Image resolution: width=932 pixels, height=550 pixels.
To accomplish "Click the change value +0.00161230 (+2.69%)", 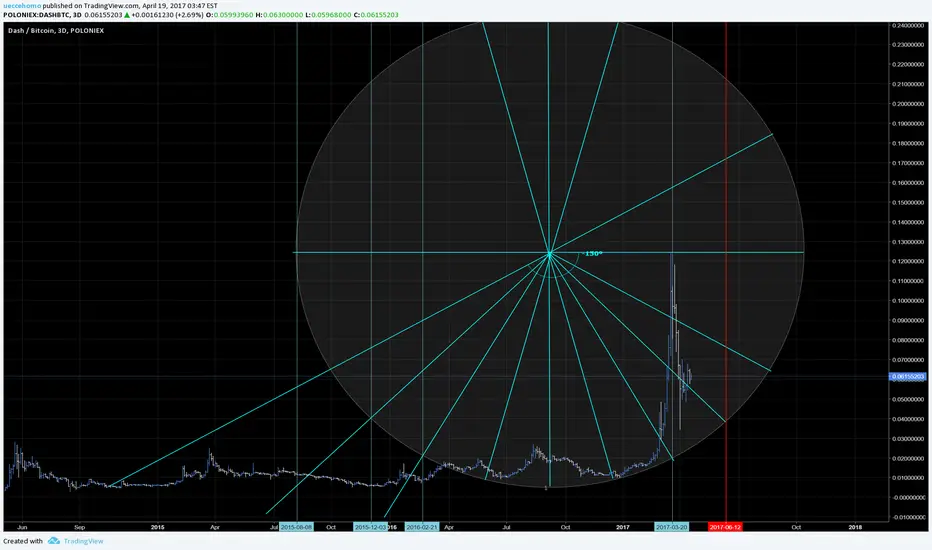I will pos(168,14).
